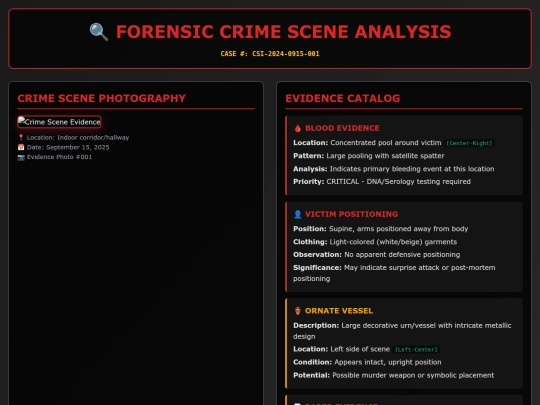The width and height of the screenshot is (540, 405).
Task: Click the Ornate Vessel card title
Action: pyautogui.click(x=339, y=311)
